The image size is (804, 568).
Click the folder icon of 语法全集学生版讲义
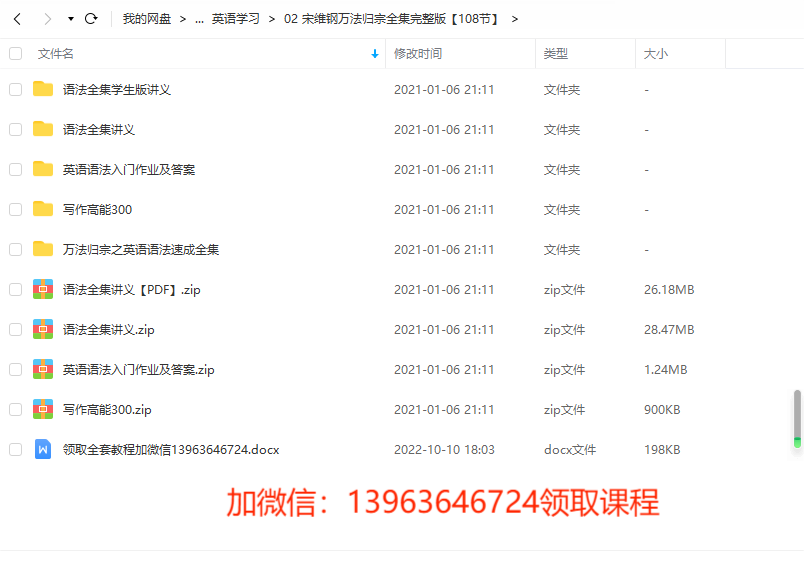(43, 89)
